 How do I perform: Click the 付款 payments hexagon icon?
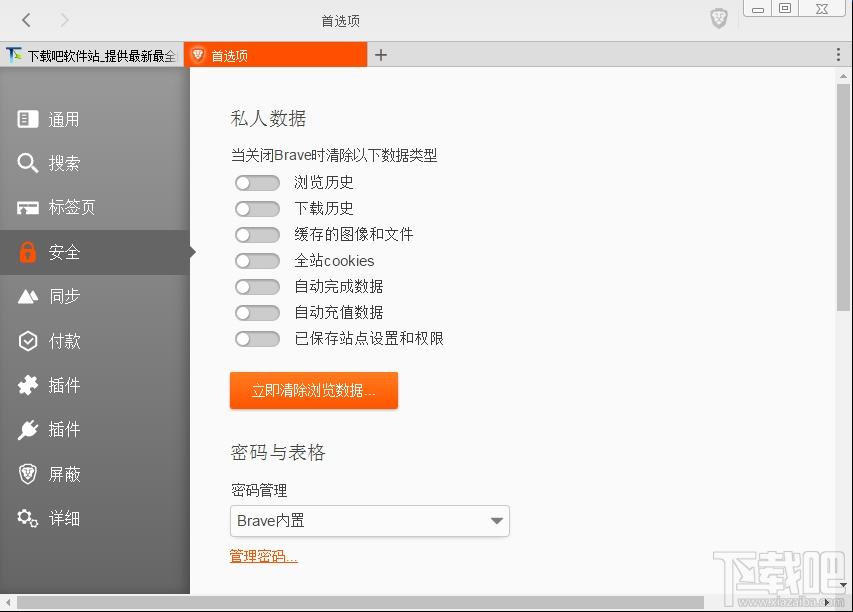click(x=28, y=341)
